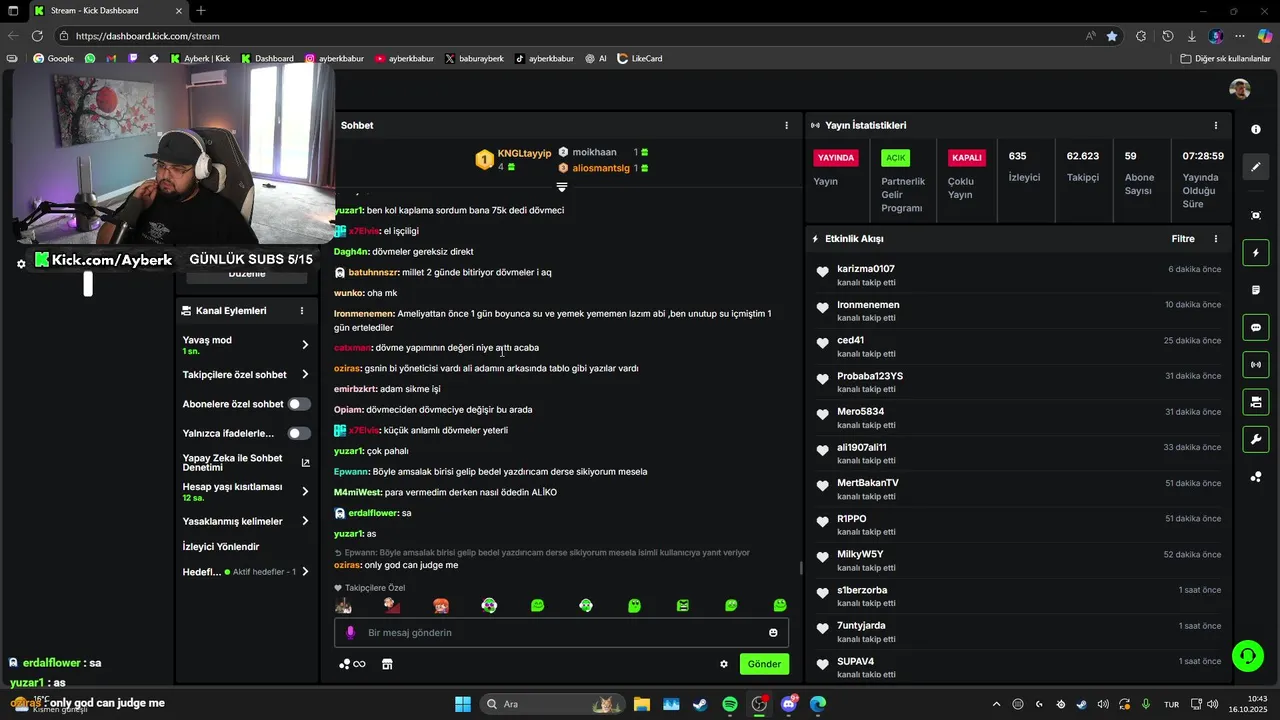
Task: Toggle Yalnızca ifadelerle switch
Action: coord(299,433)
